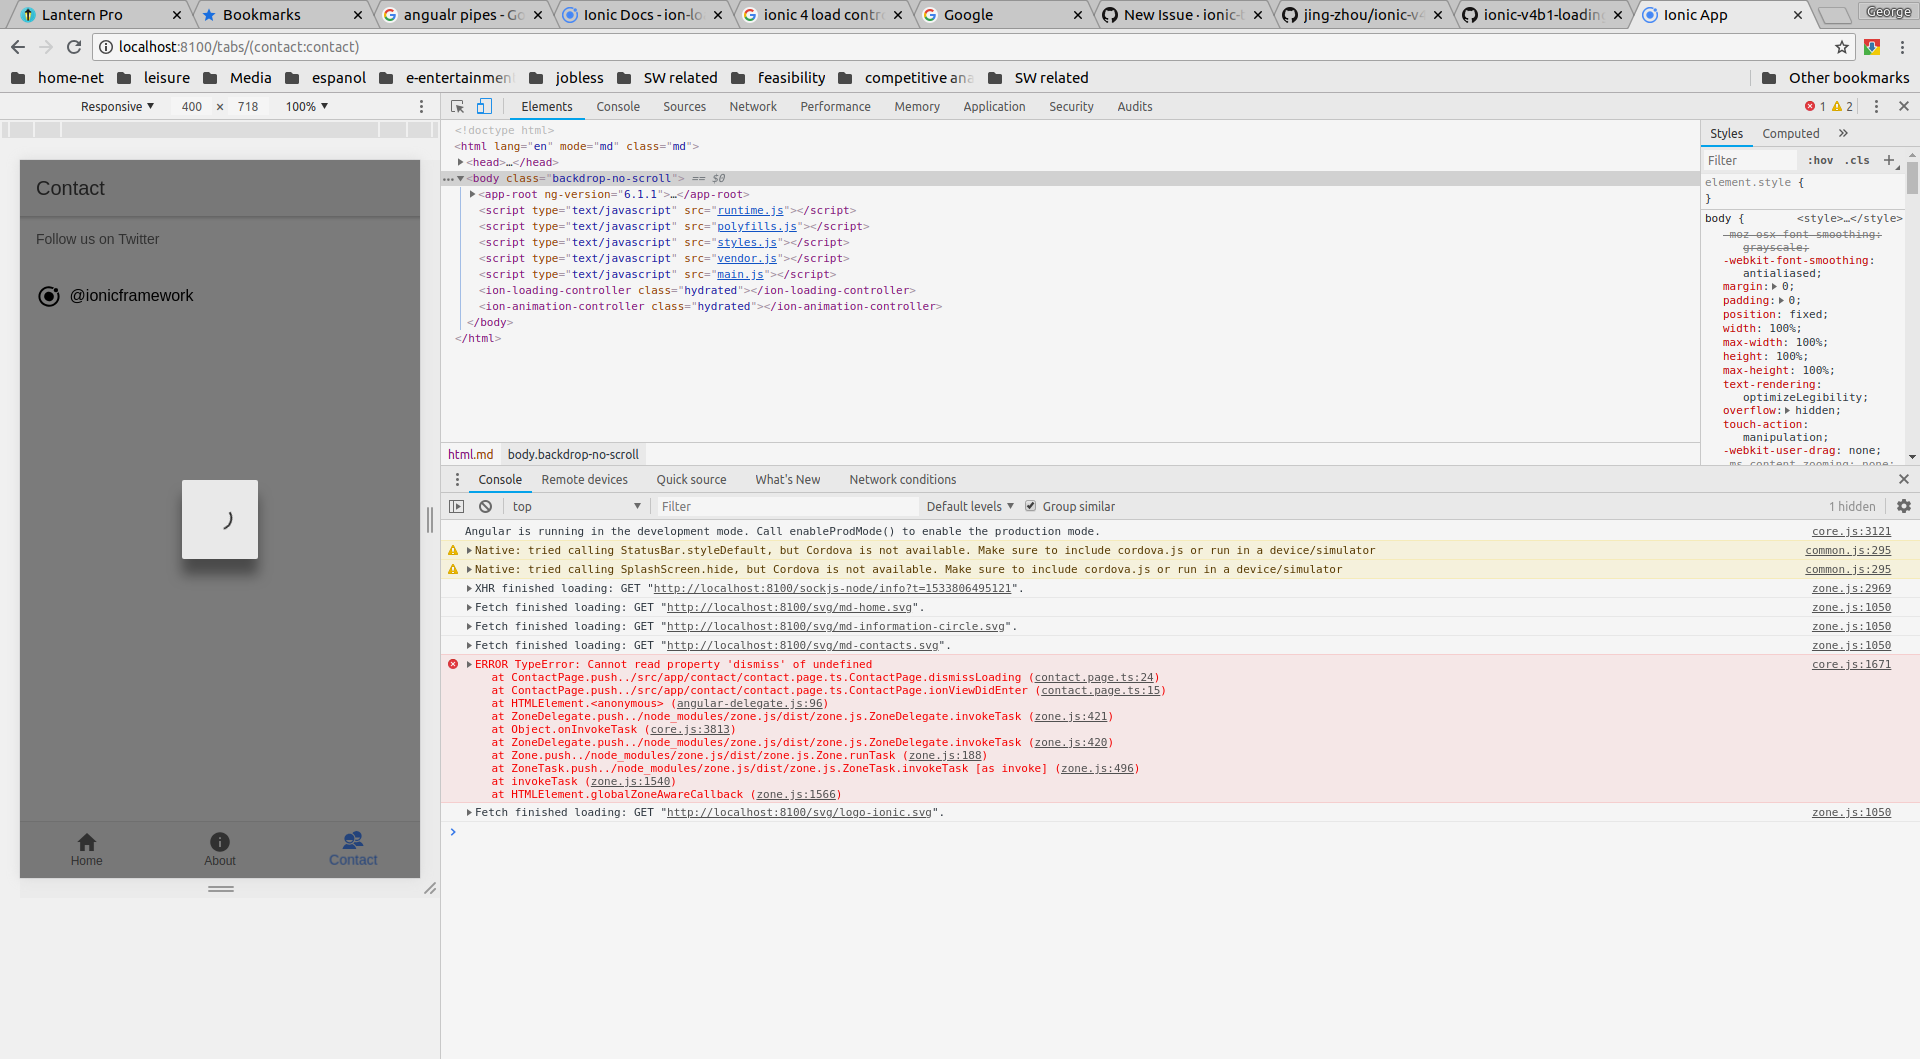Open the Default levels dropdown

point(968,506)
